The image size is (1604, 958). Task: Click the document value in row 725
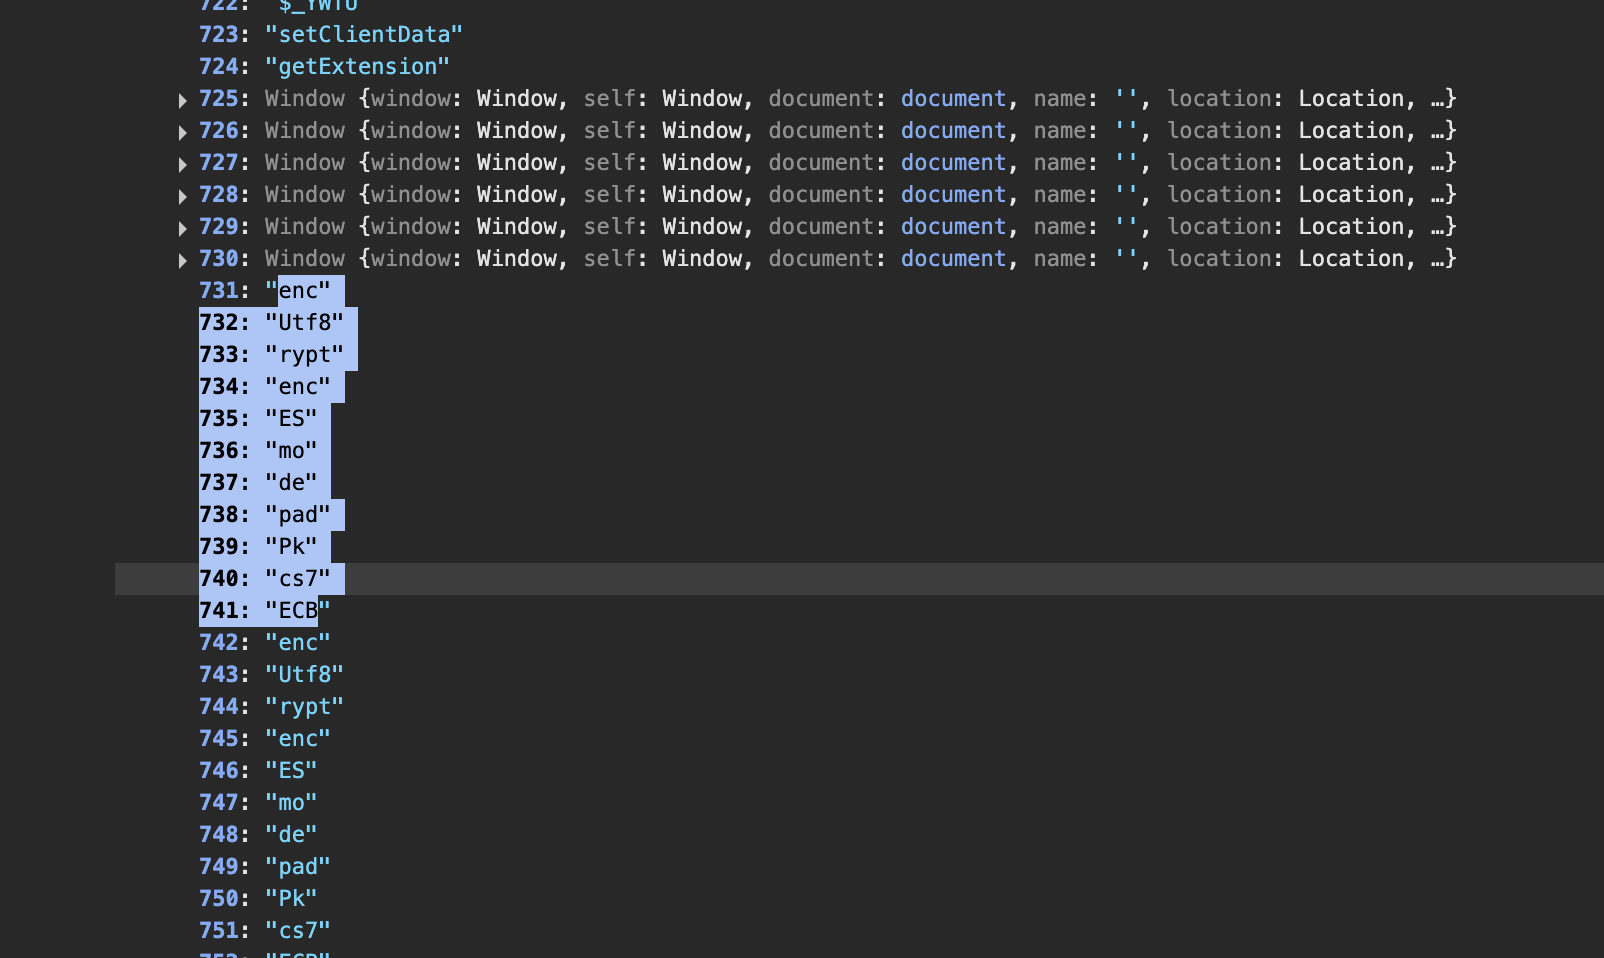(952, 99)
